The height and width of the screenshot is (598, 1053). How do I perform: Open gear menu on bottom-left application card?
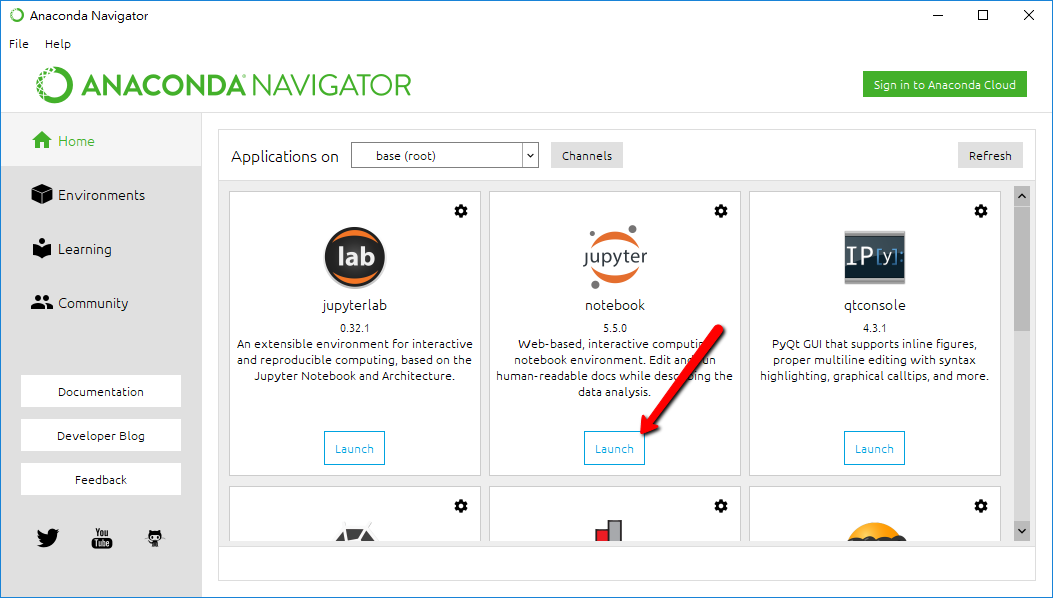tap(461, 506)
